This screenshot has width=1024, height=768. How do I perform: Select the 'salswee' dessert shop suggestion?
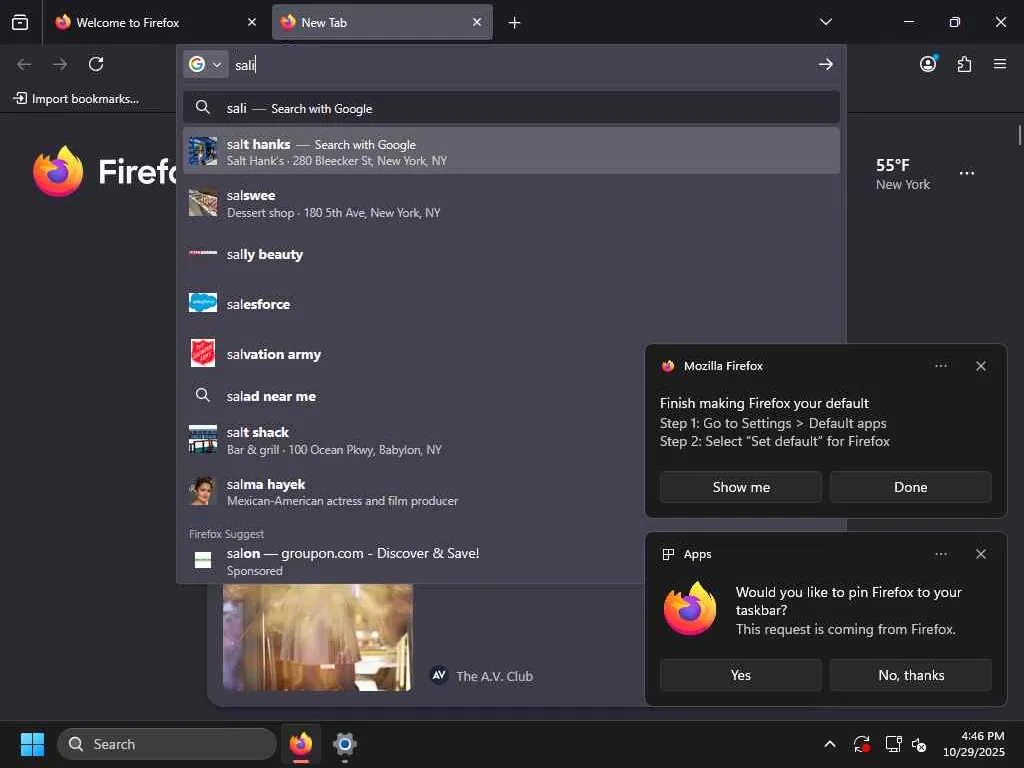pos(511,203)
